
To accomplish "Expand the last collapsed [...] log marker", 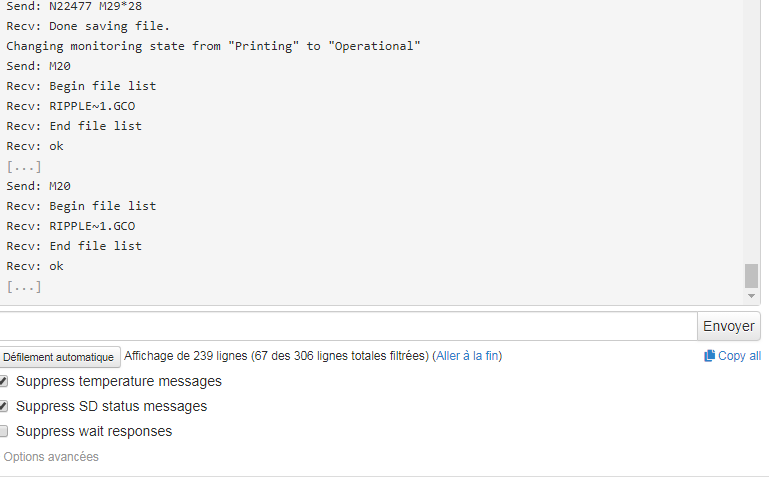I will pos(24,287).
